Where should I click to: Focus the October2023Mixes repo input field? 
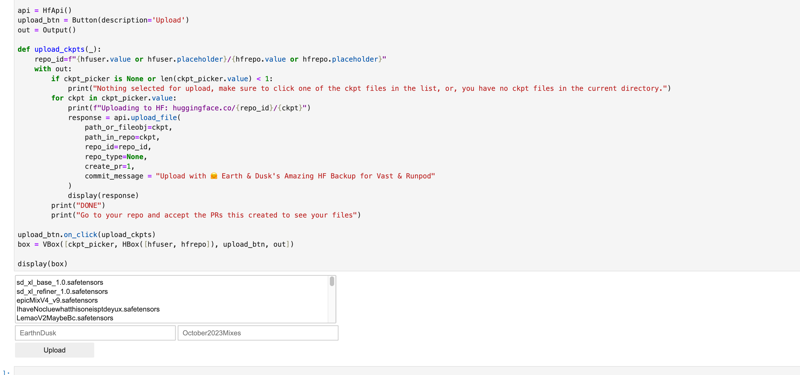258,333
